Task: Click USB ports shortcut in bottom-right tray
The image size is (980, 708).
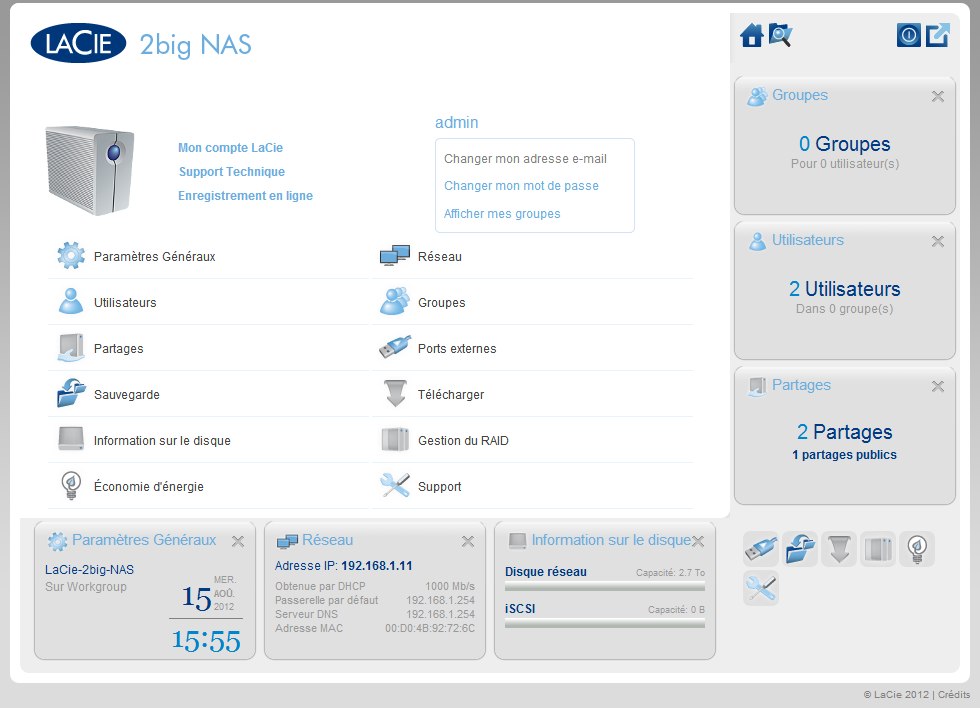Action: (761, 549)
